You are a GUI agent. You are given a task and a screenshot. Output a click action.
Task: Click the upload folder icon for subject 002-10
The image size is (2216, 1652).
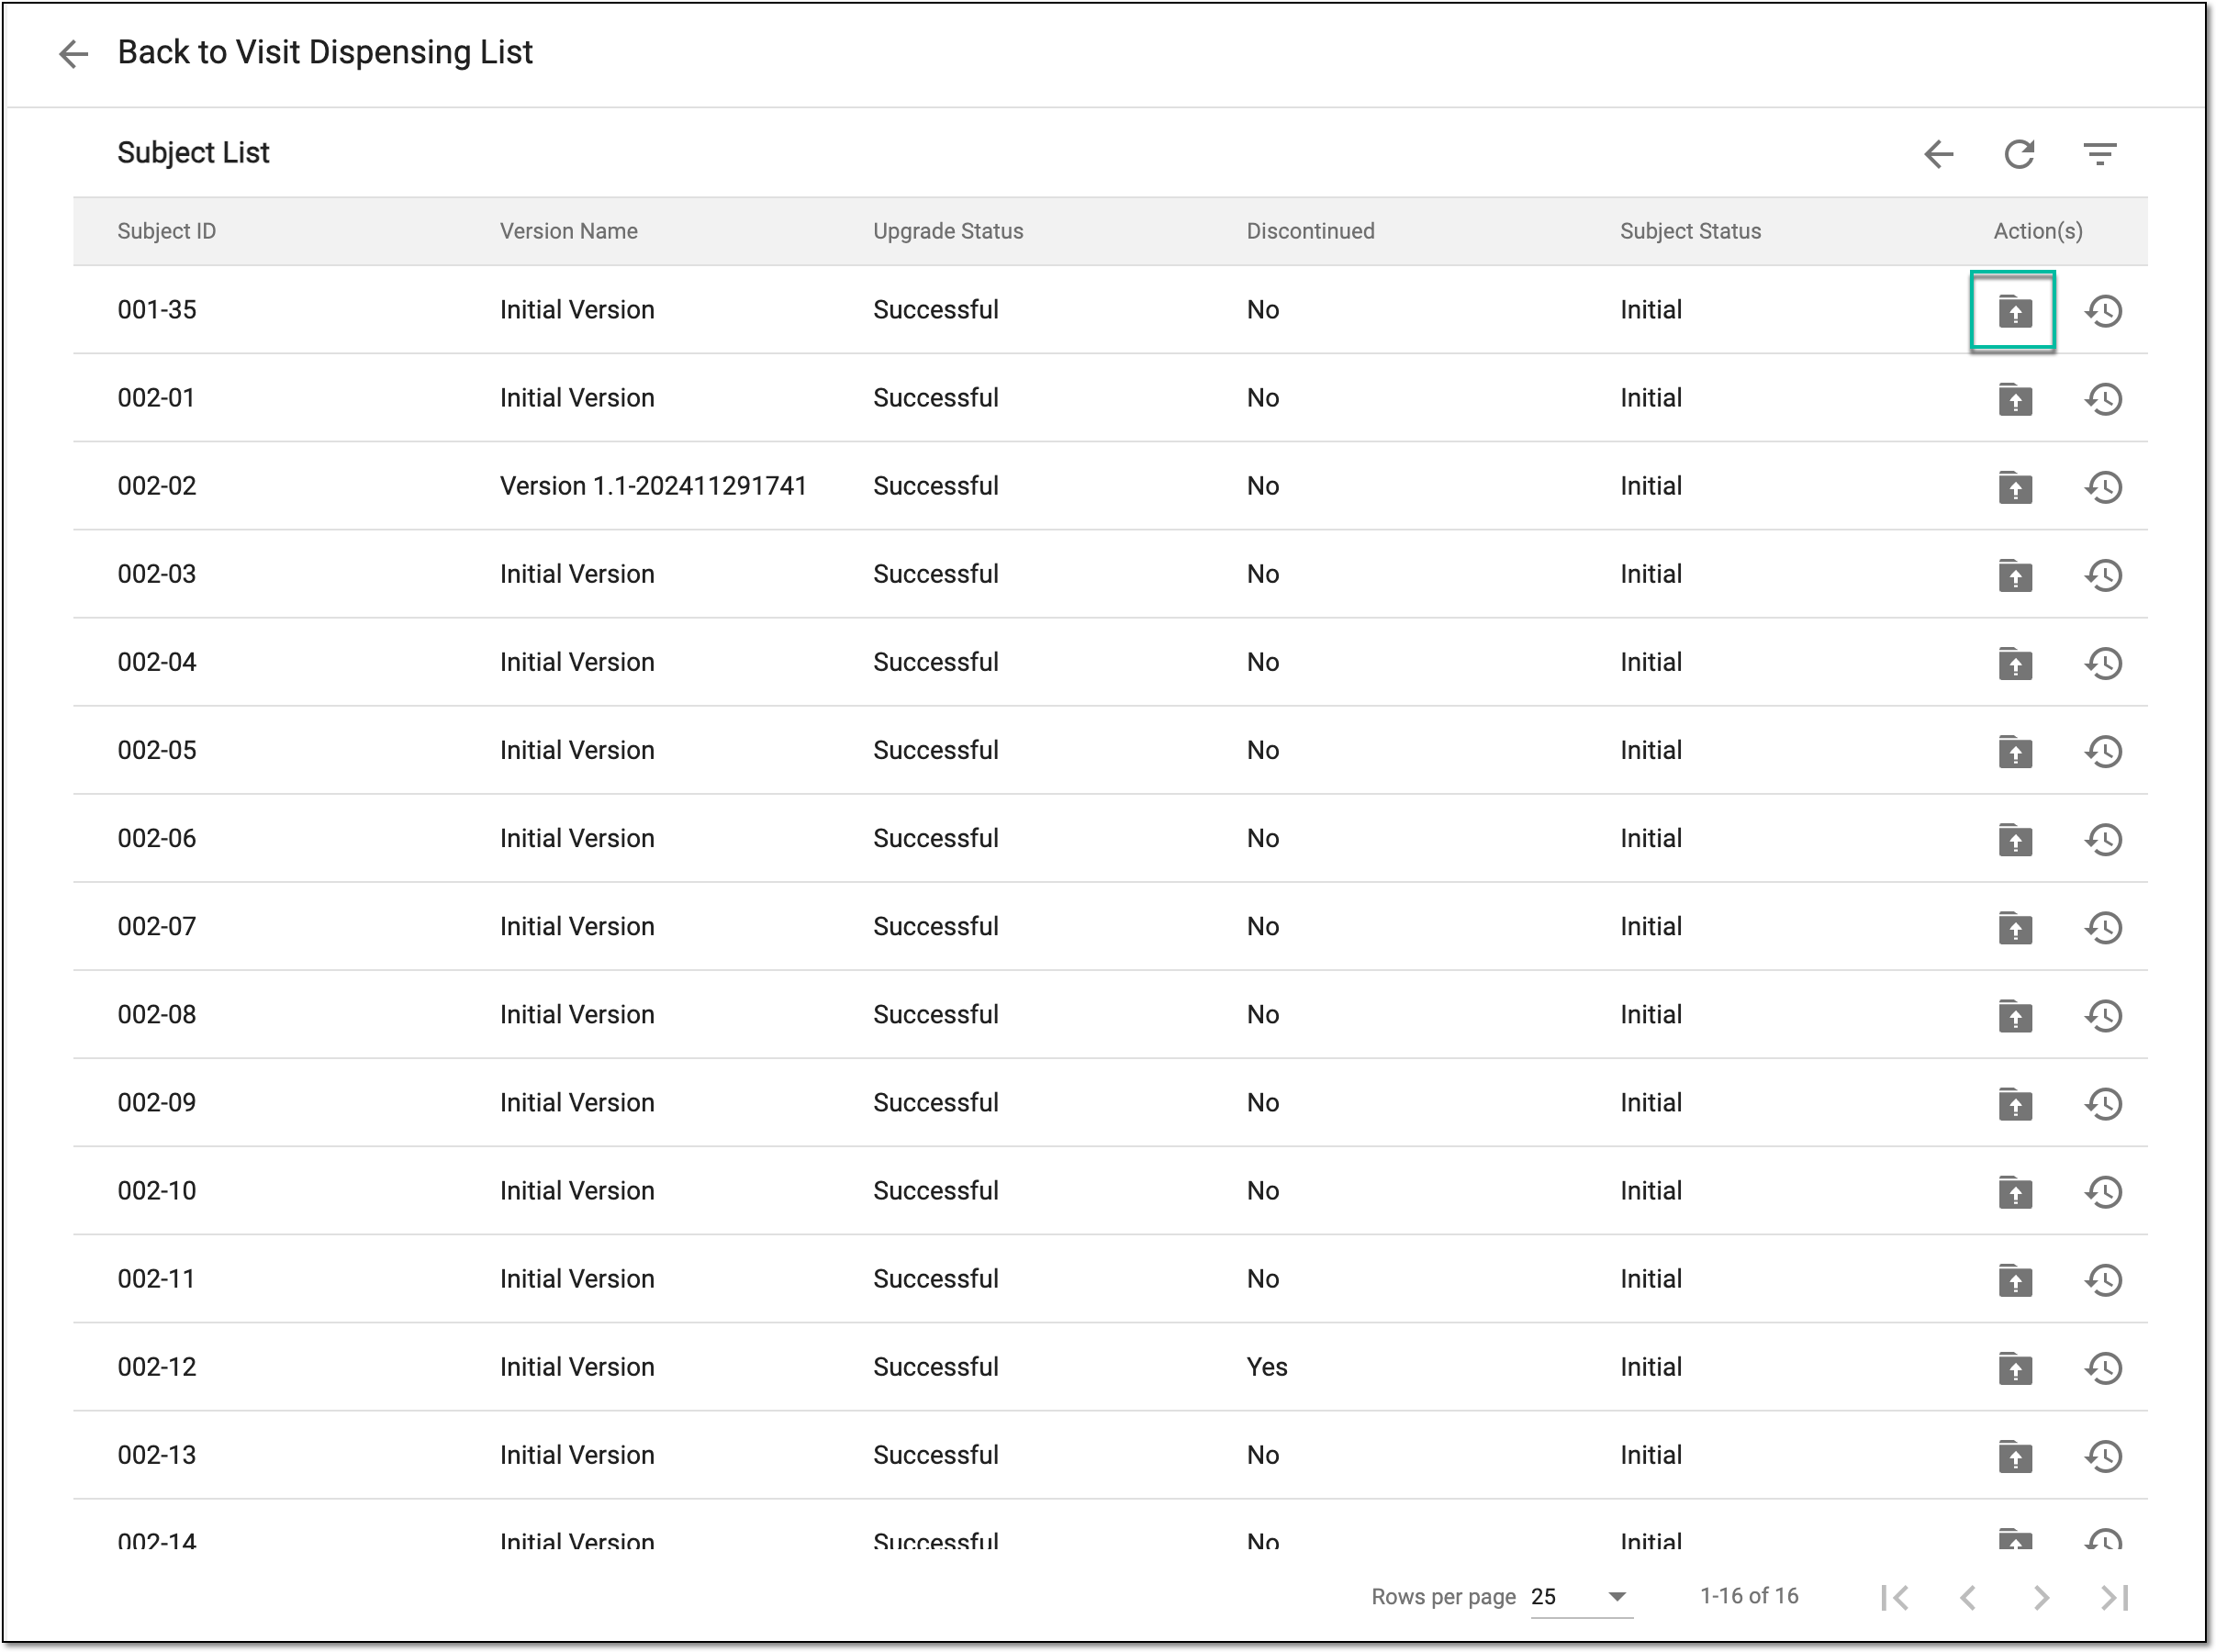point(2014,1191)
